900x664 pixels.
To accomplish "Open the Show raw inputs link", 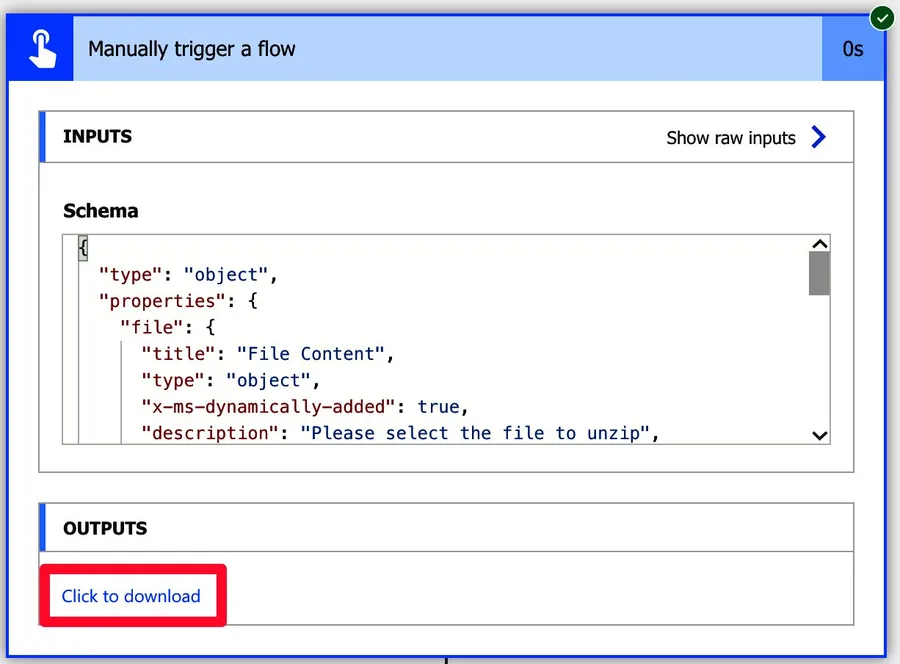I will pyautogui.click(x=731, y=138).
